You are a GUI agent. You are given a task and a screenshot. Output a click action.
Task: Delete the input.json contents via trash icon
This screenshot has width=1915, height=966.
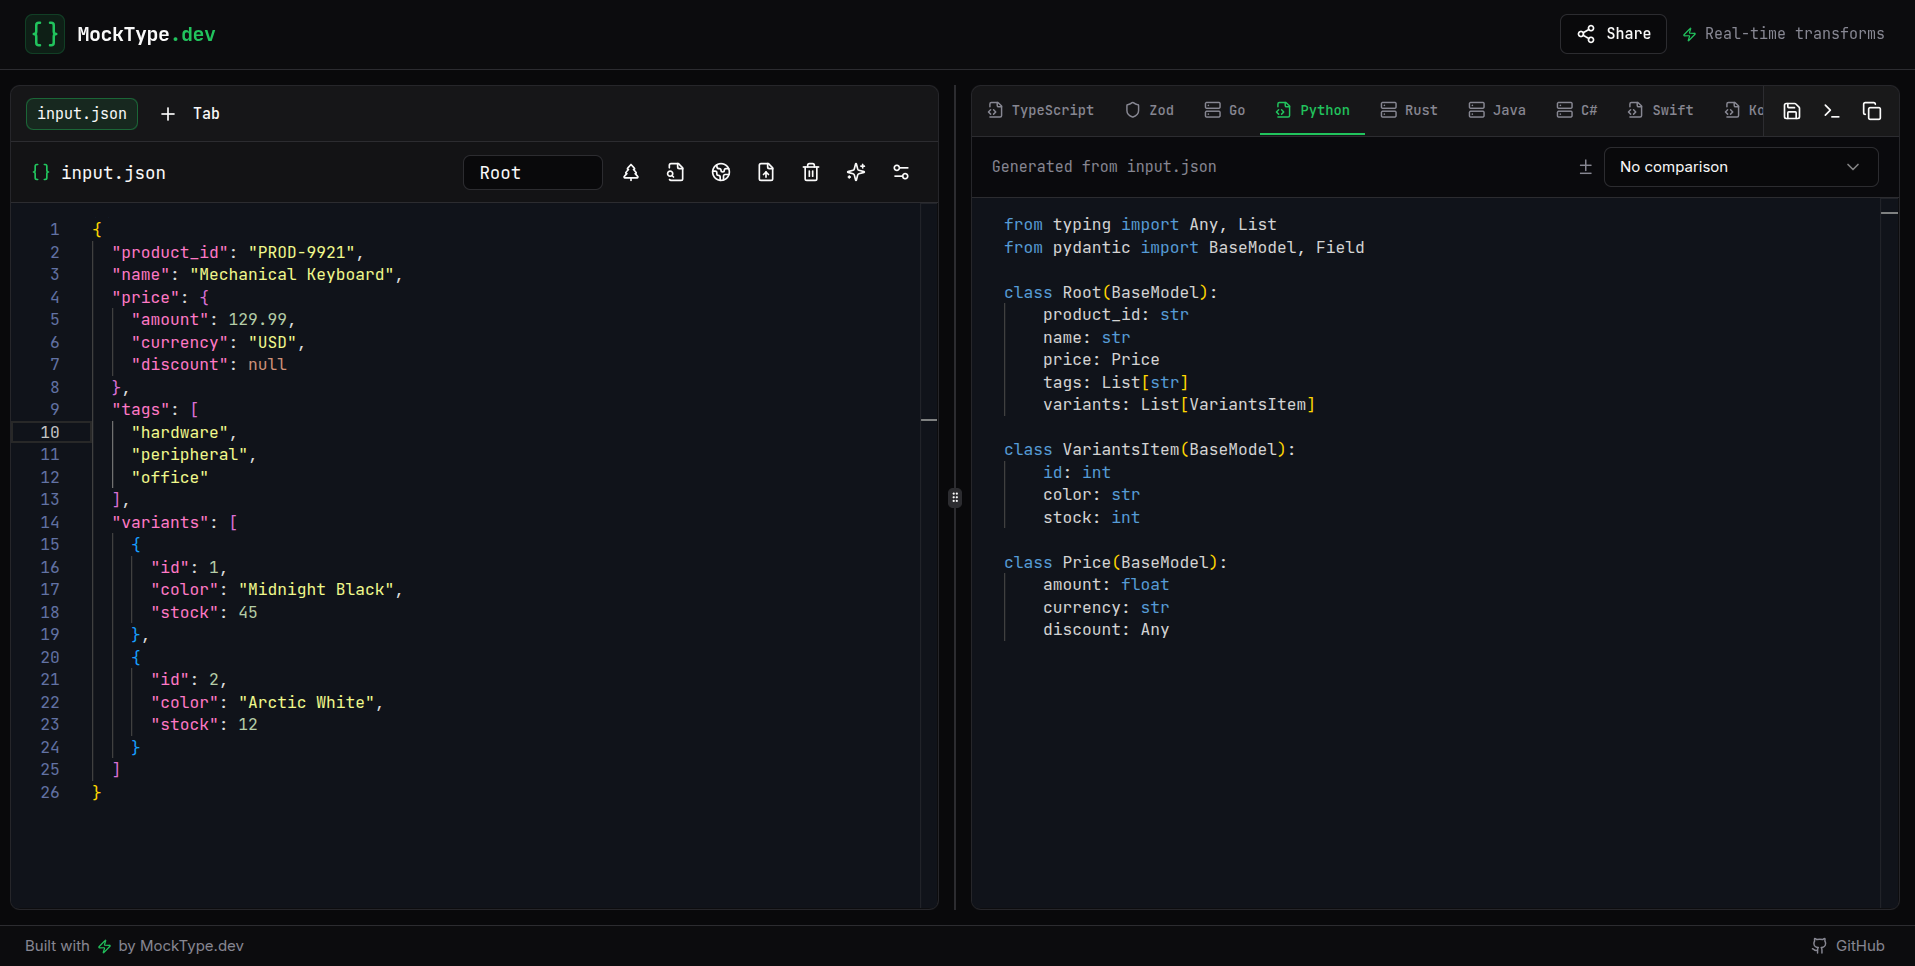811,172
